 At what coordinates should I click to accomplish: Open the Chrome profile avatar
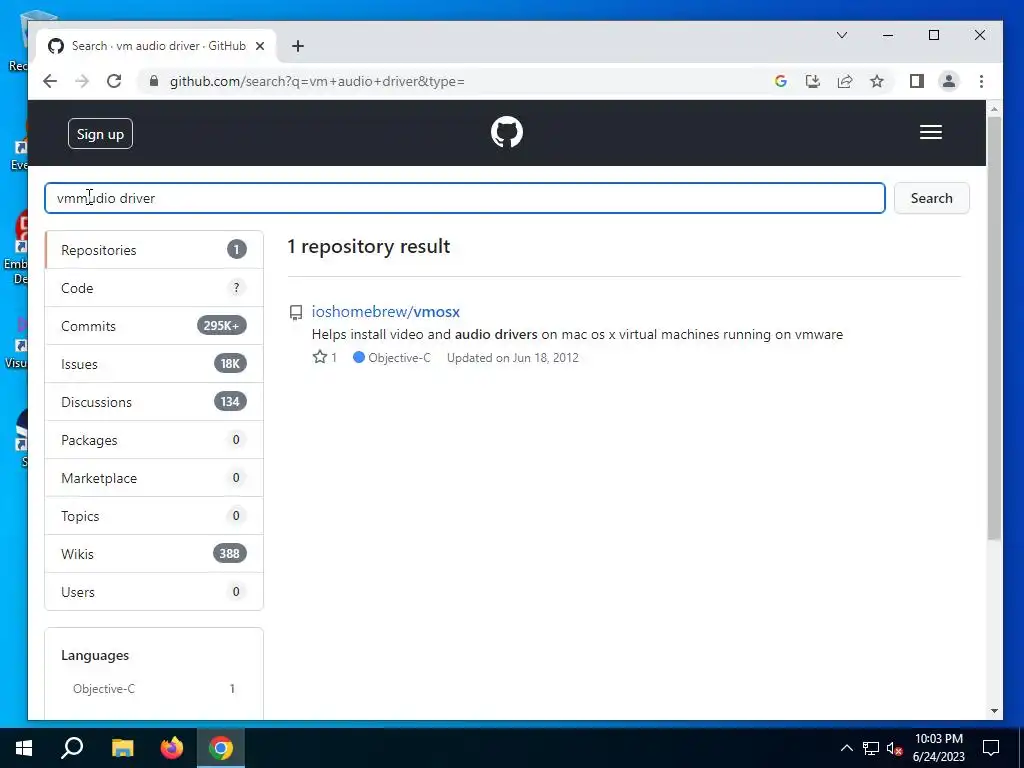click(x=948, y=81)
